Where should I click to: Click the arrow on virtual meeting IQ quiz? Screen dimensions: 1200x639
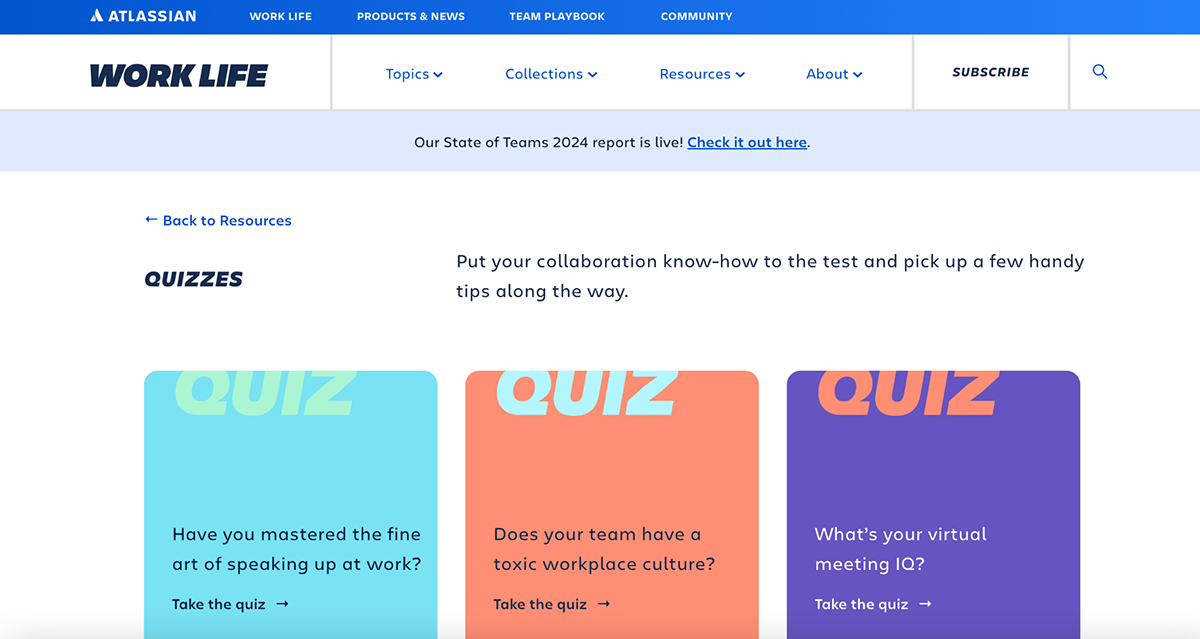tap(925, 604)
